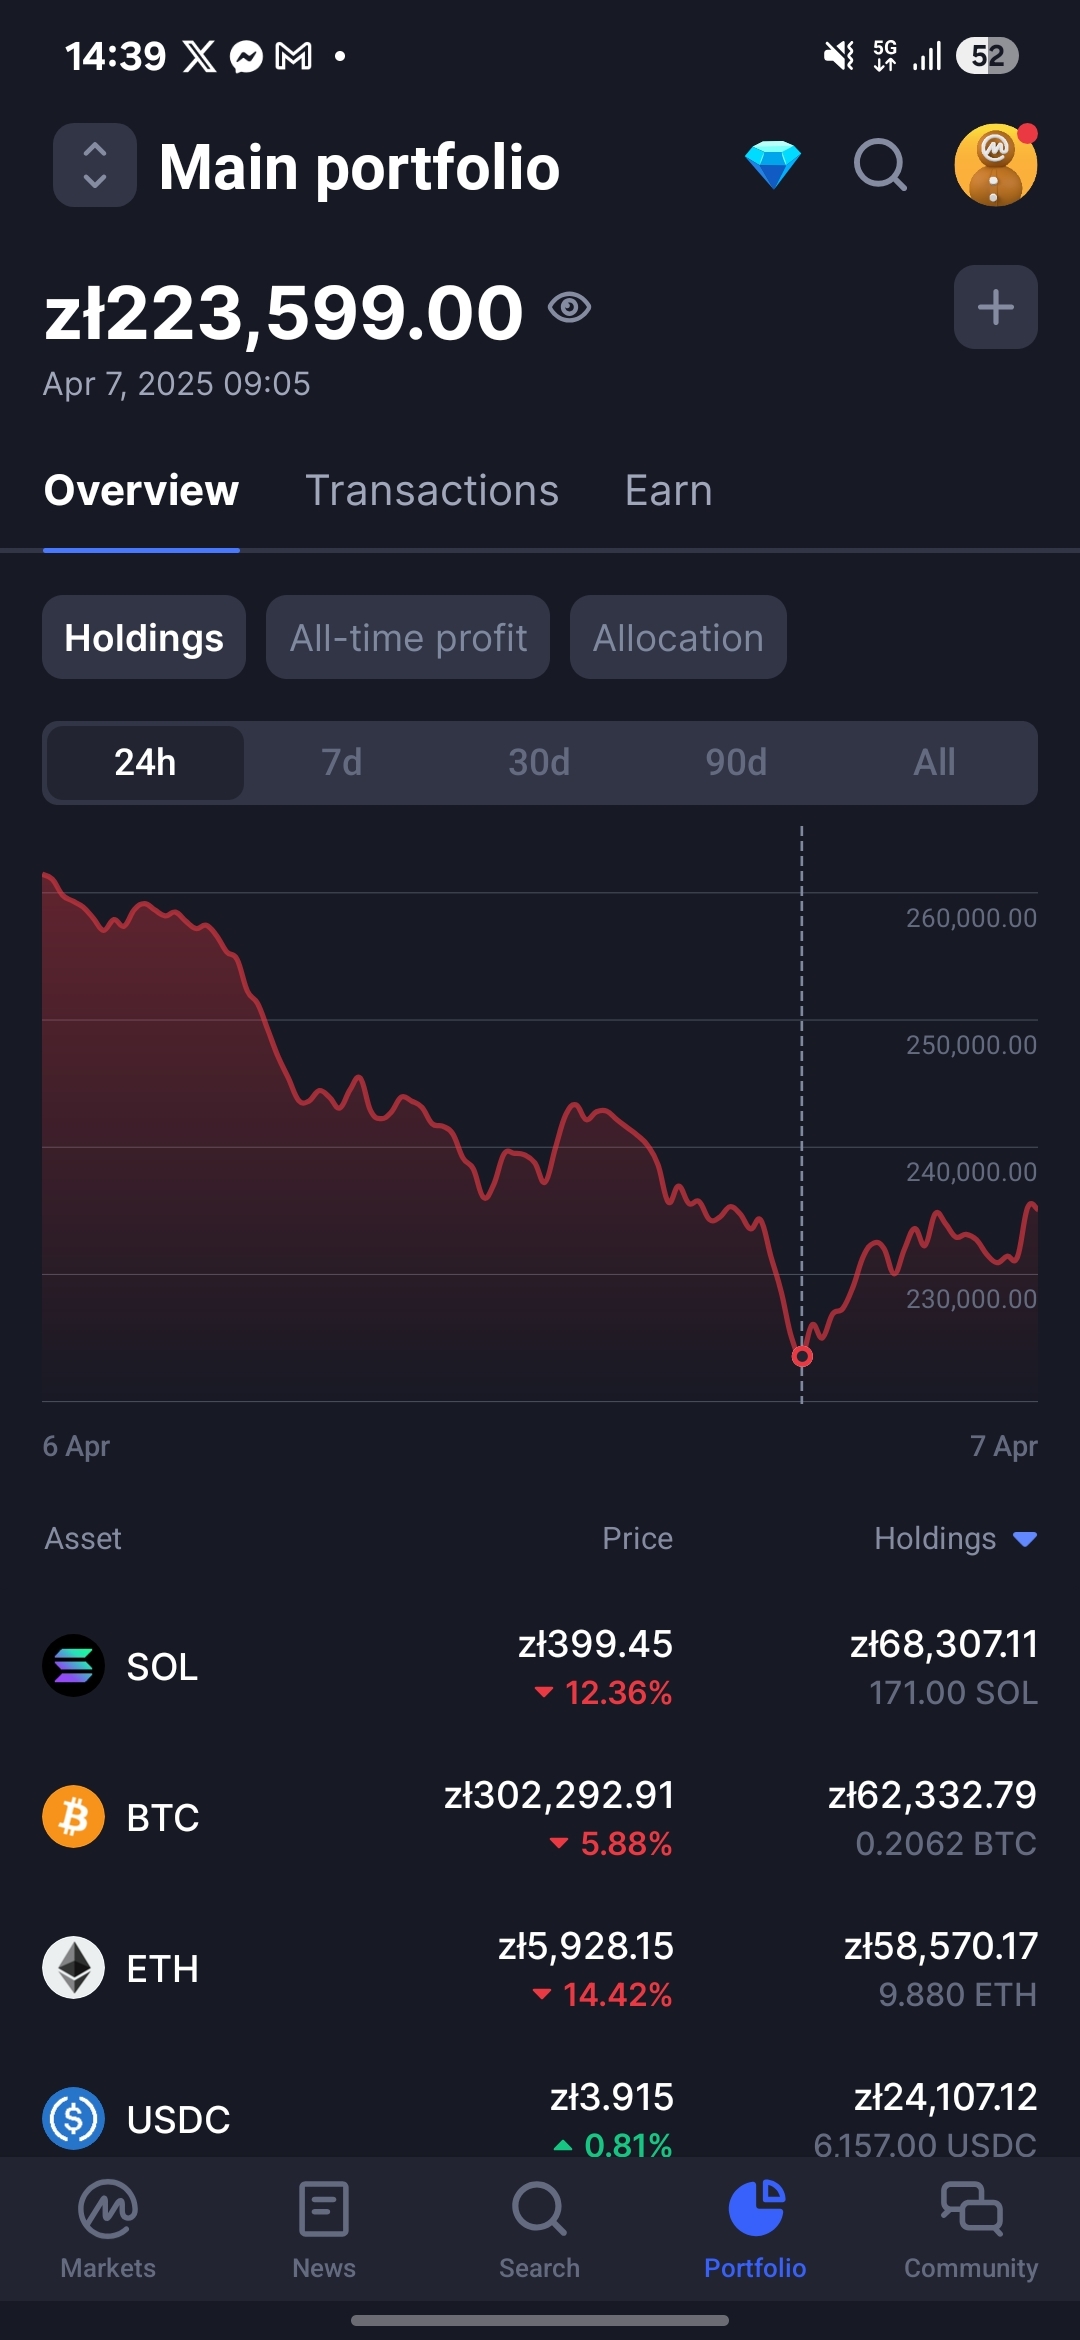Screen dimensions: 1080x2340
Task: Open Community in bottom navigation
Action: coord(970,2225)
